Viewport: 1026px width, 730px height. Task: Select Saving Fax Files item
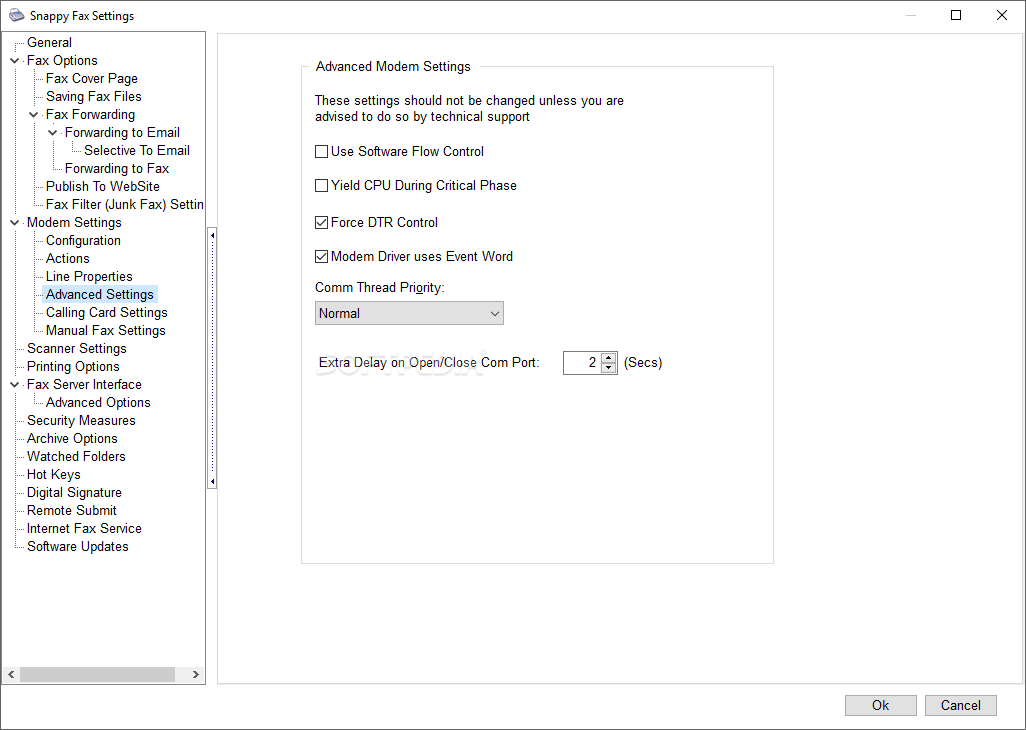point(94,97)
